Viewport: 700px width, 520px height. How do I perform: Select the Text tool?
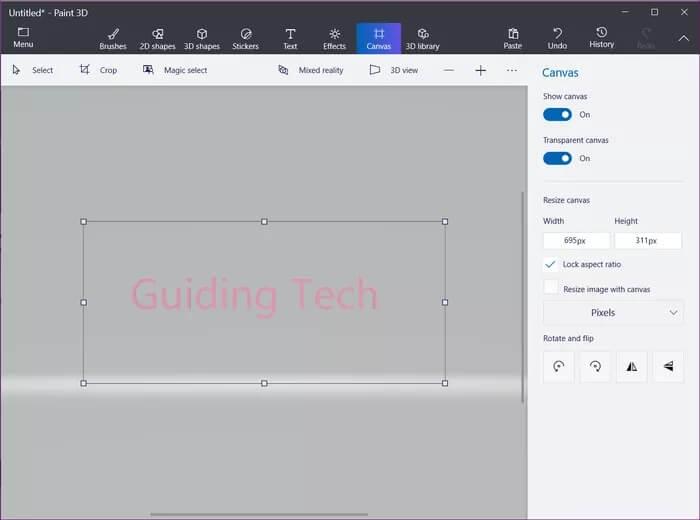click(290, 39)
